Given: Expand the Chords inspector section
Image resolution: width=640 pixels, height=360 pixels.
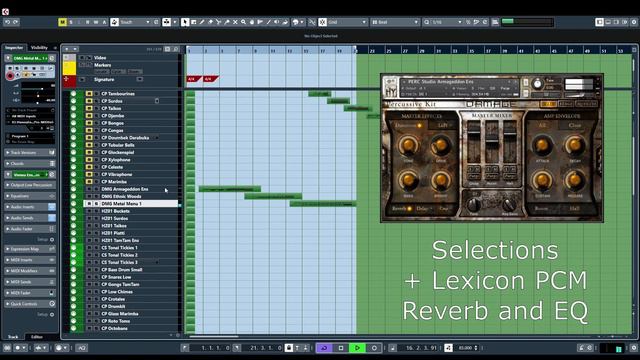Looking at the screenshot, I should pos(30,164).
